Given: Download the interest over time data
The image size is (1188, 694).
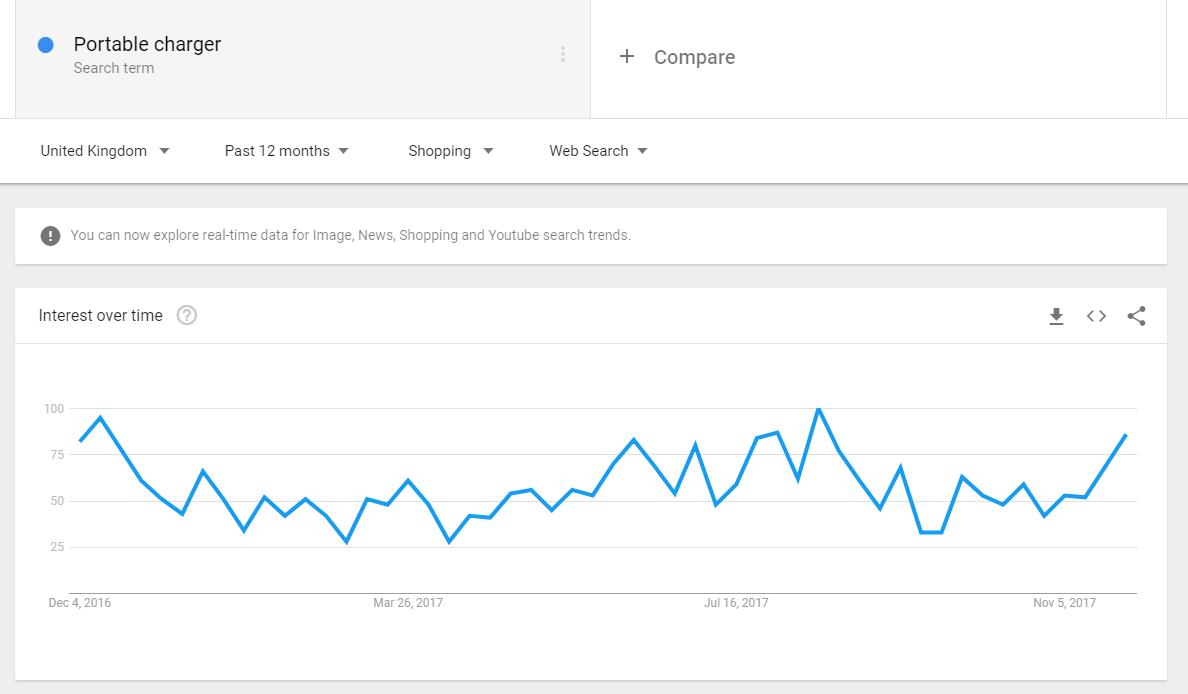Looking at the screenshot, I should (1056, 316).
